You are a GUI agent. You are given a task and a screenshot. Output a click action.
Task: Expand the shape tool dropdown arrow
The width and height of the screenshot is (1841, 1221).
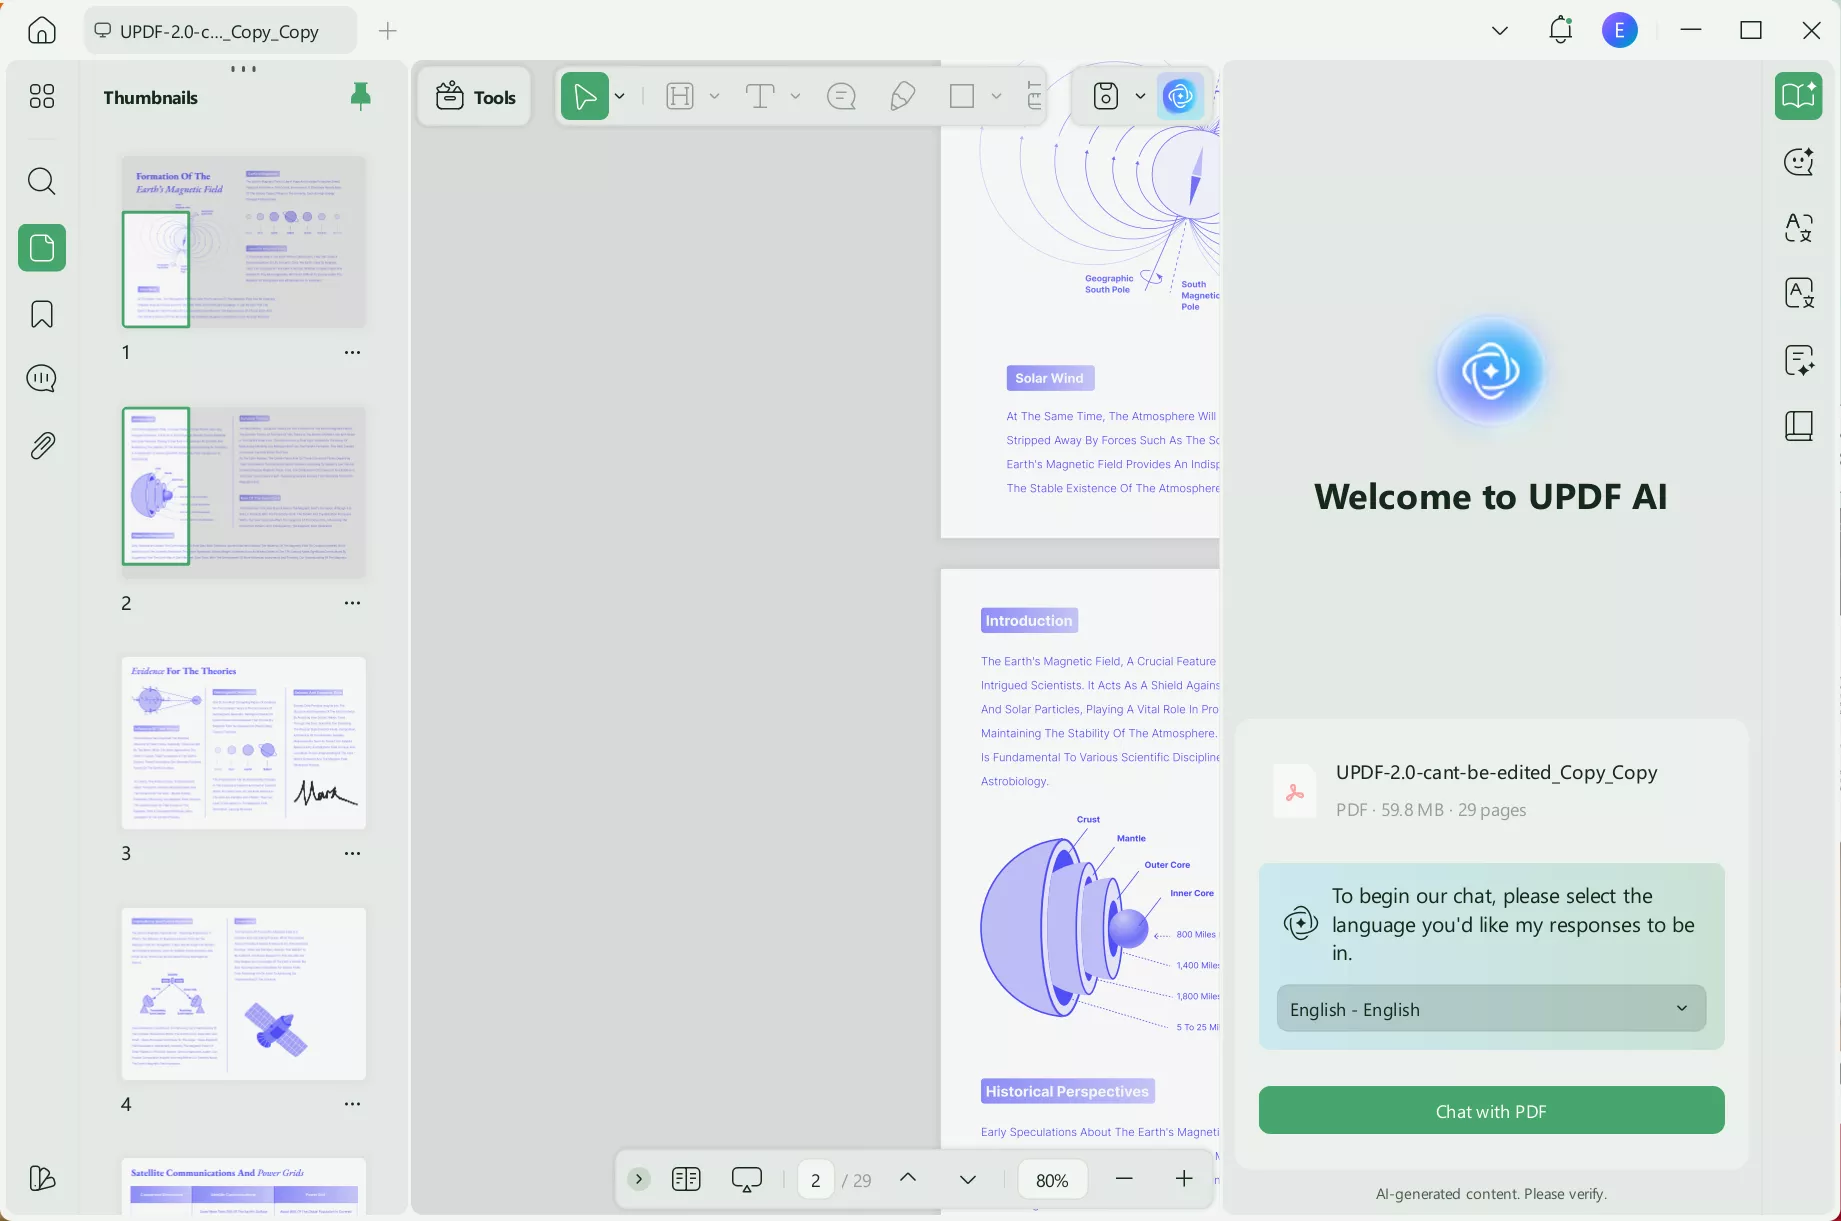(996, 97)
